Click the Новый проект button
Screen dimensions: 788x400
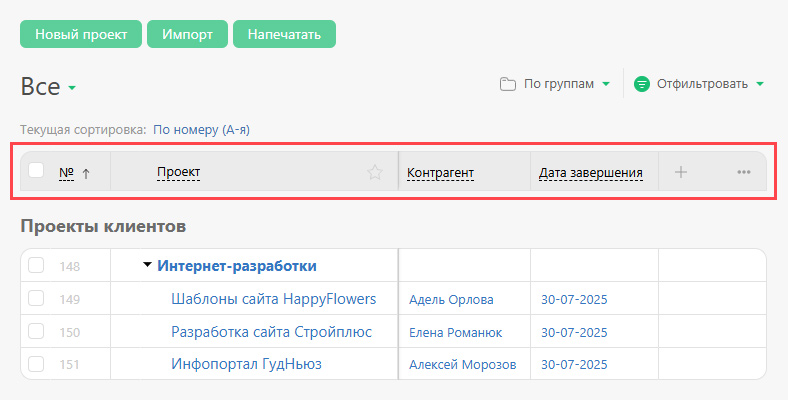(81, 34)
